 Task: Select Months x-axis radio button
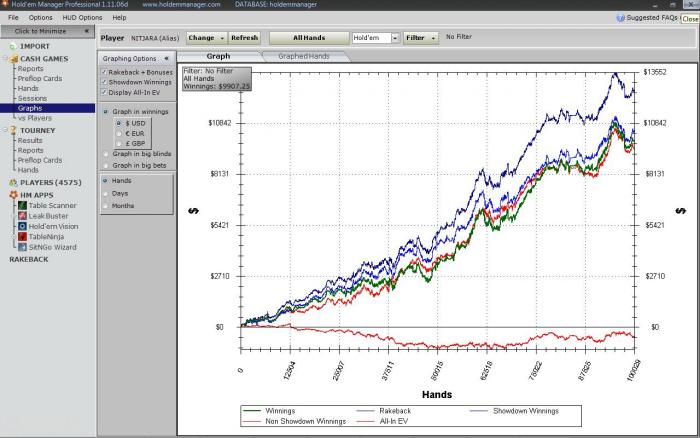[105, 206]
